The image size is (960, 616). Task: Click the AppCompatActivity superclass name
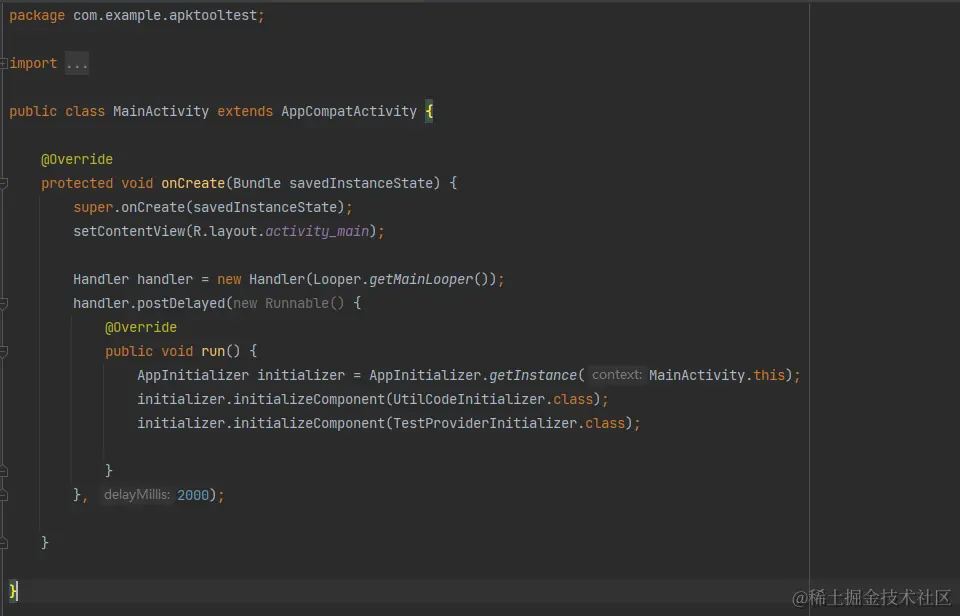click(349, 111)
